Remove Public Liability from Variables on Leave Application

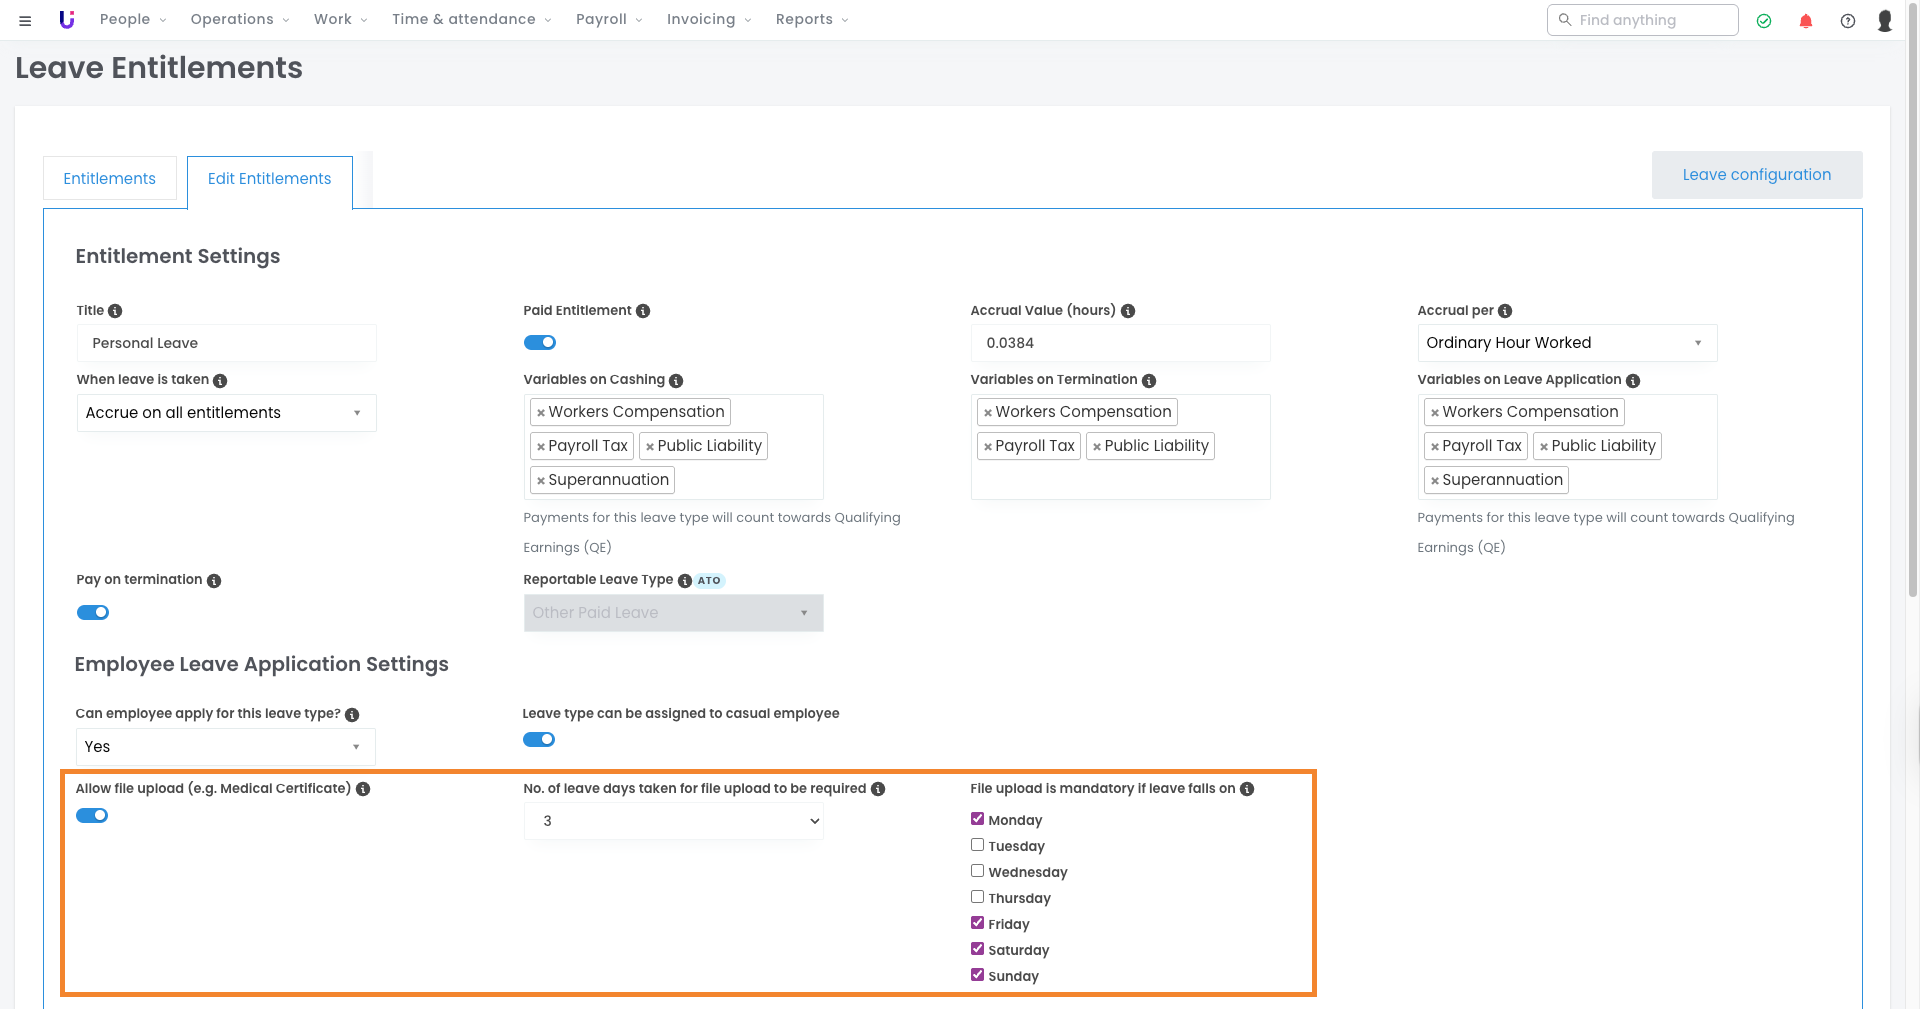[x=1544, y=447]
